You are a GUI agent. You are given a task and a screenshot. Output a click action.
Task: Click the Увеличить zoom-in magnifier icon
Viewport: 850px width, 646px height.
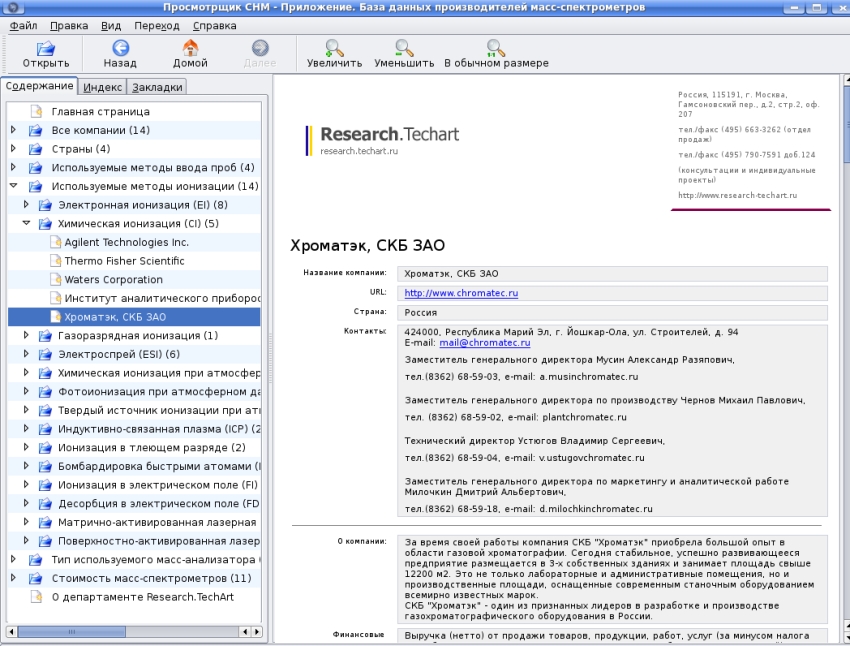coord(334,48)
